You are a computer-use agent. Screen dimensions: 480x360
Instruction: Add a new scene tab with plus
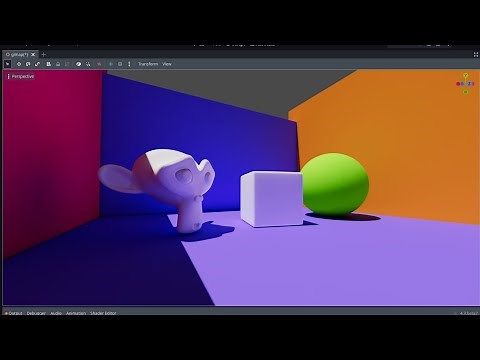coord(43,54)
